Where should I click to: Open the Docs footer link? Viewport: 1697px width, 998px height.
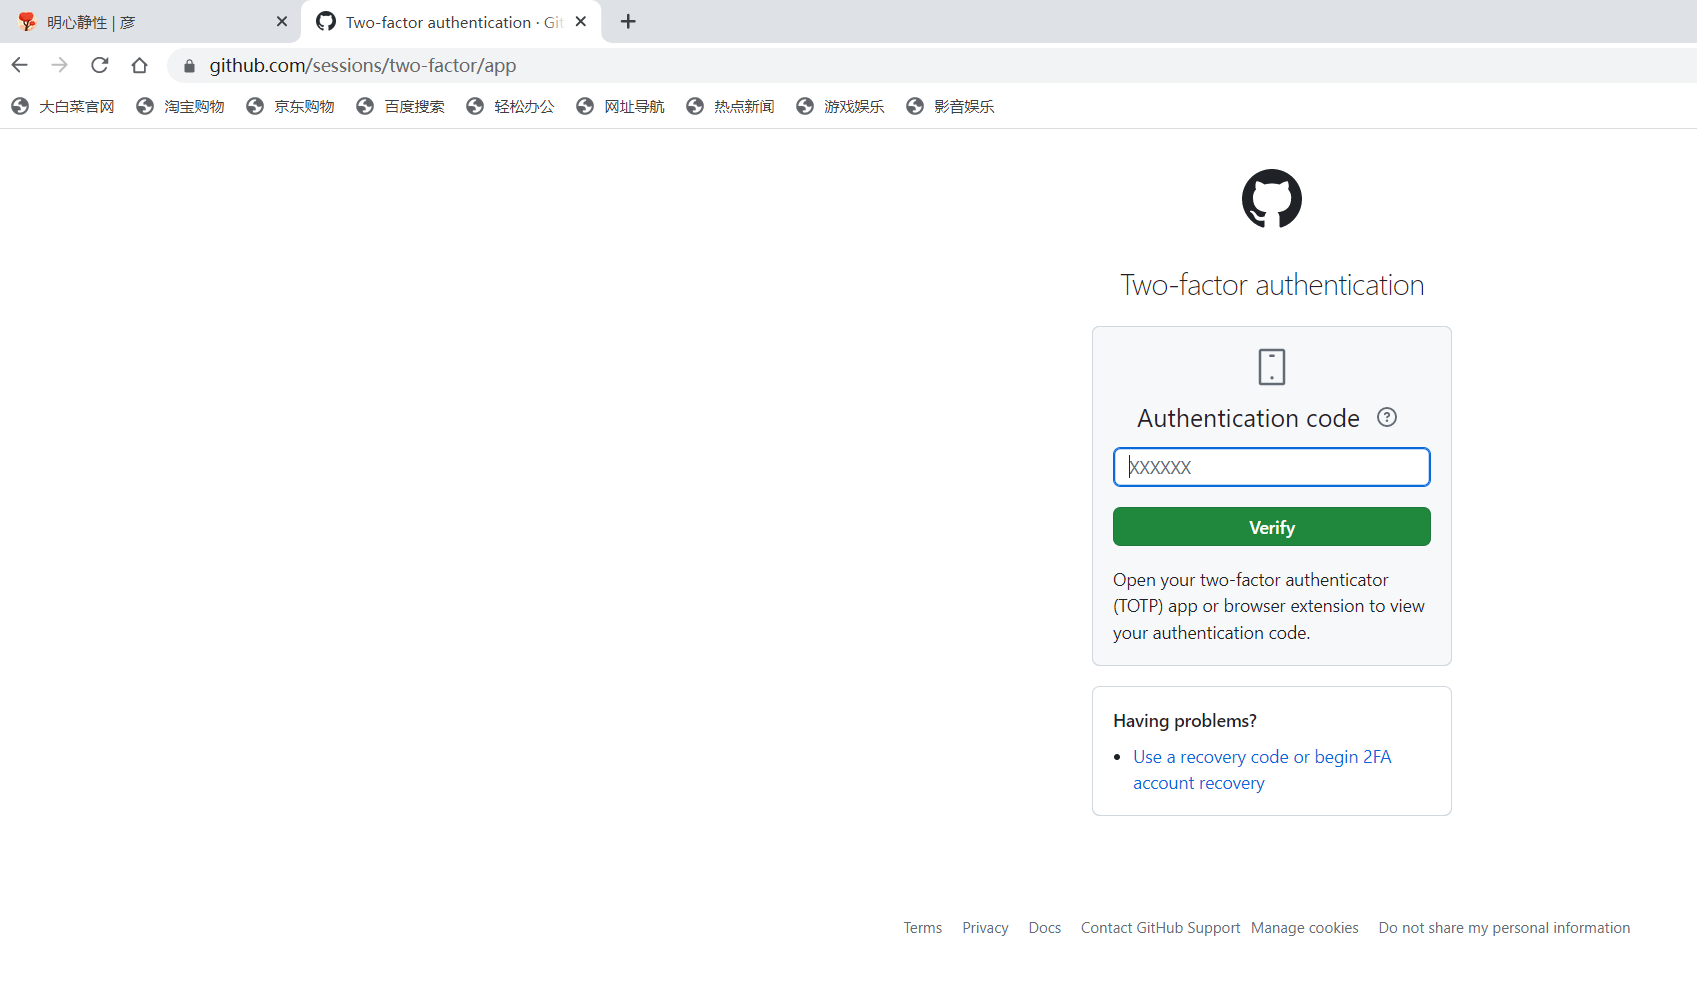click(1044, 928)
